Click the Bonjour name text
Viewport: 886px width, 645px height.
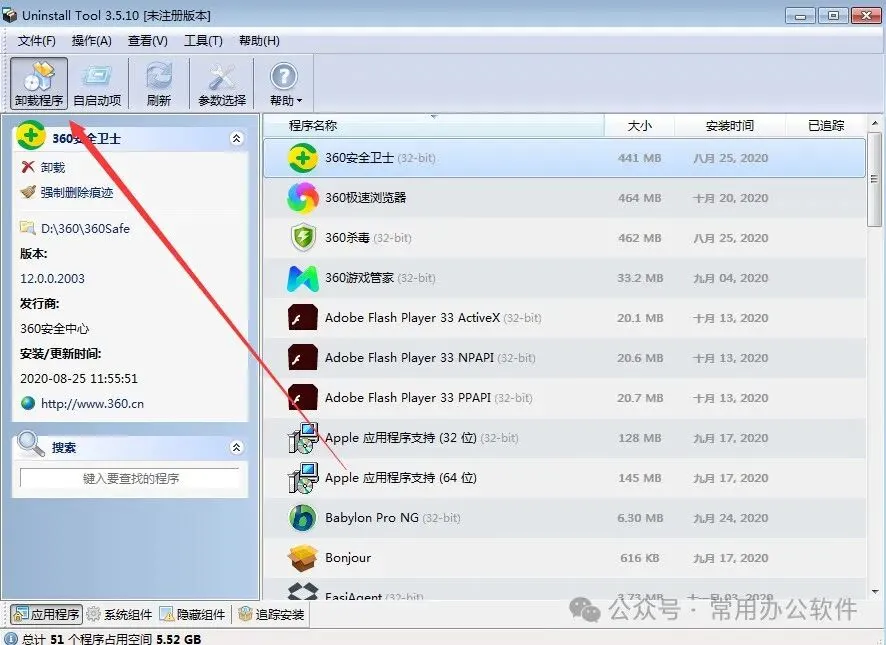(348, 558)
